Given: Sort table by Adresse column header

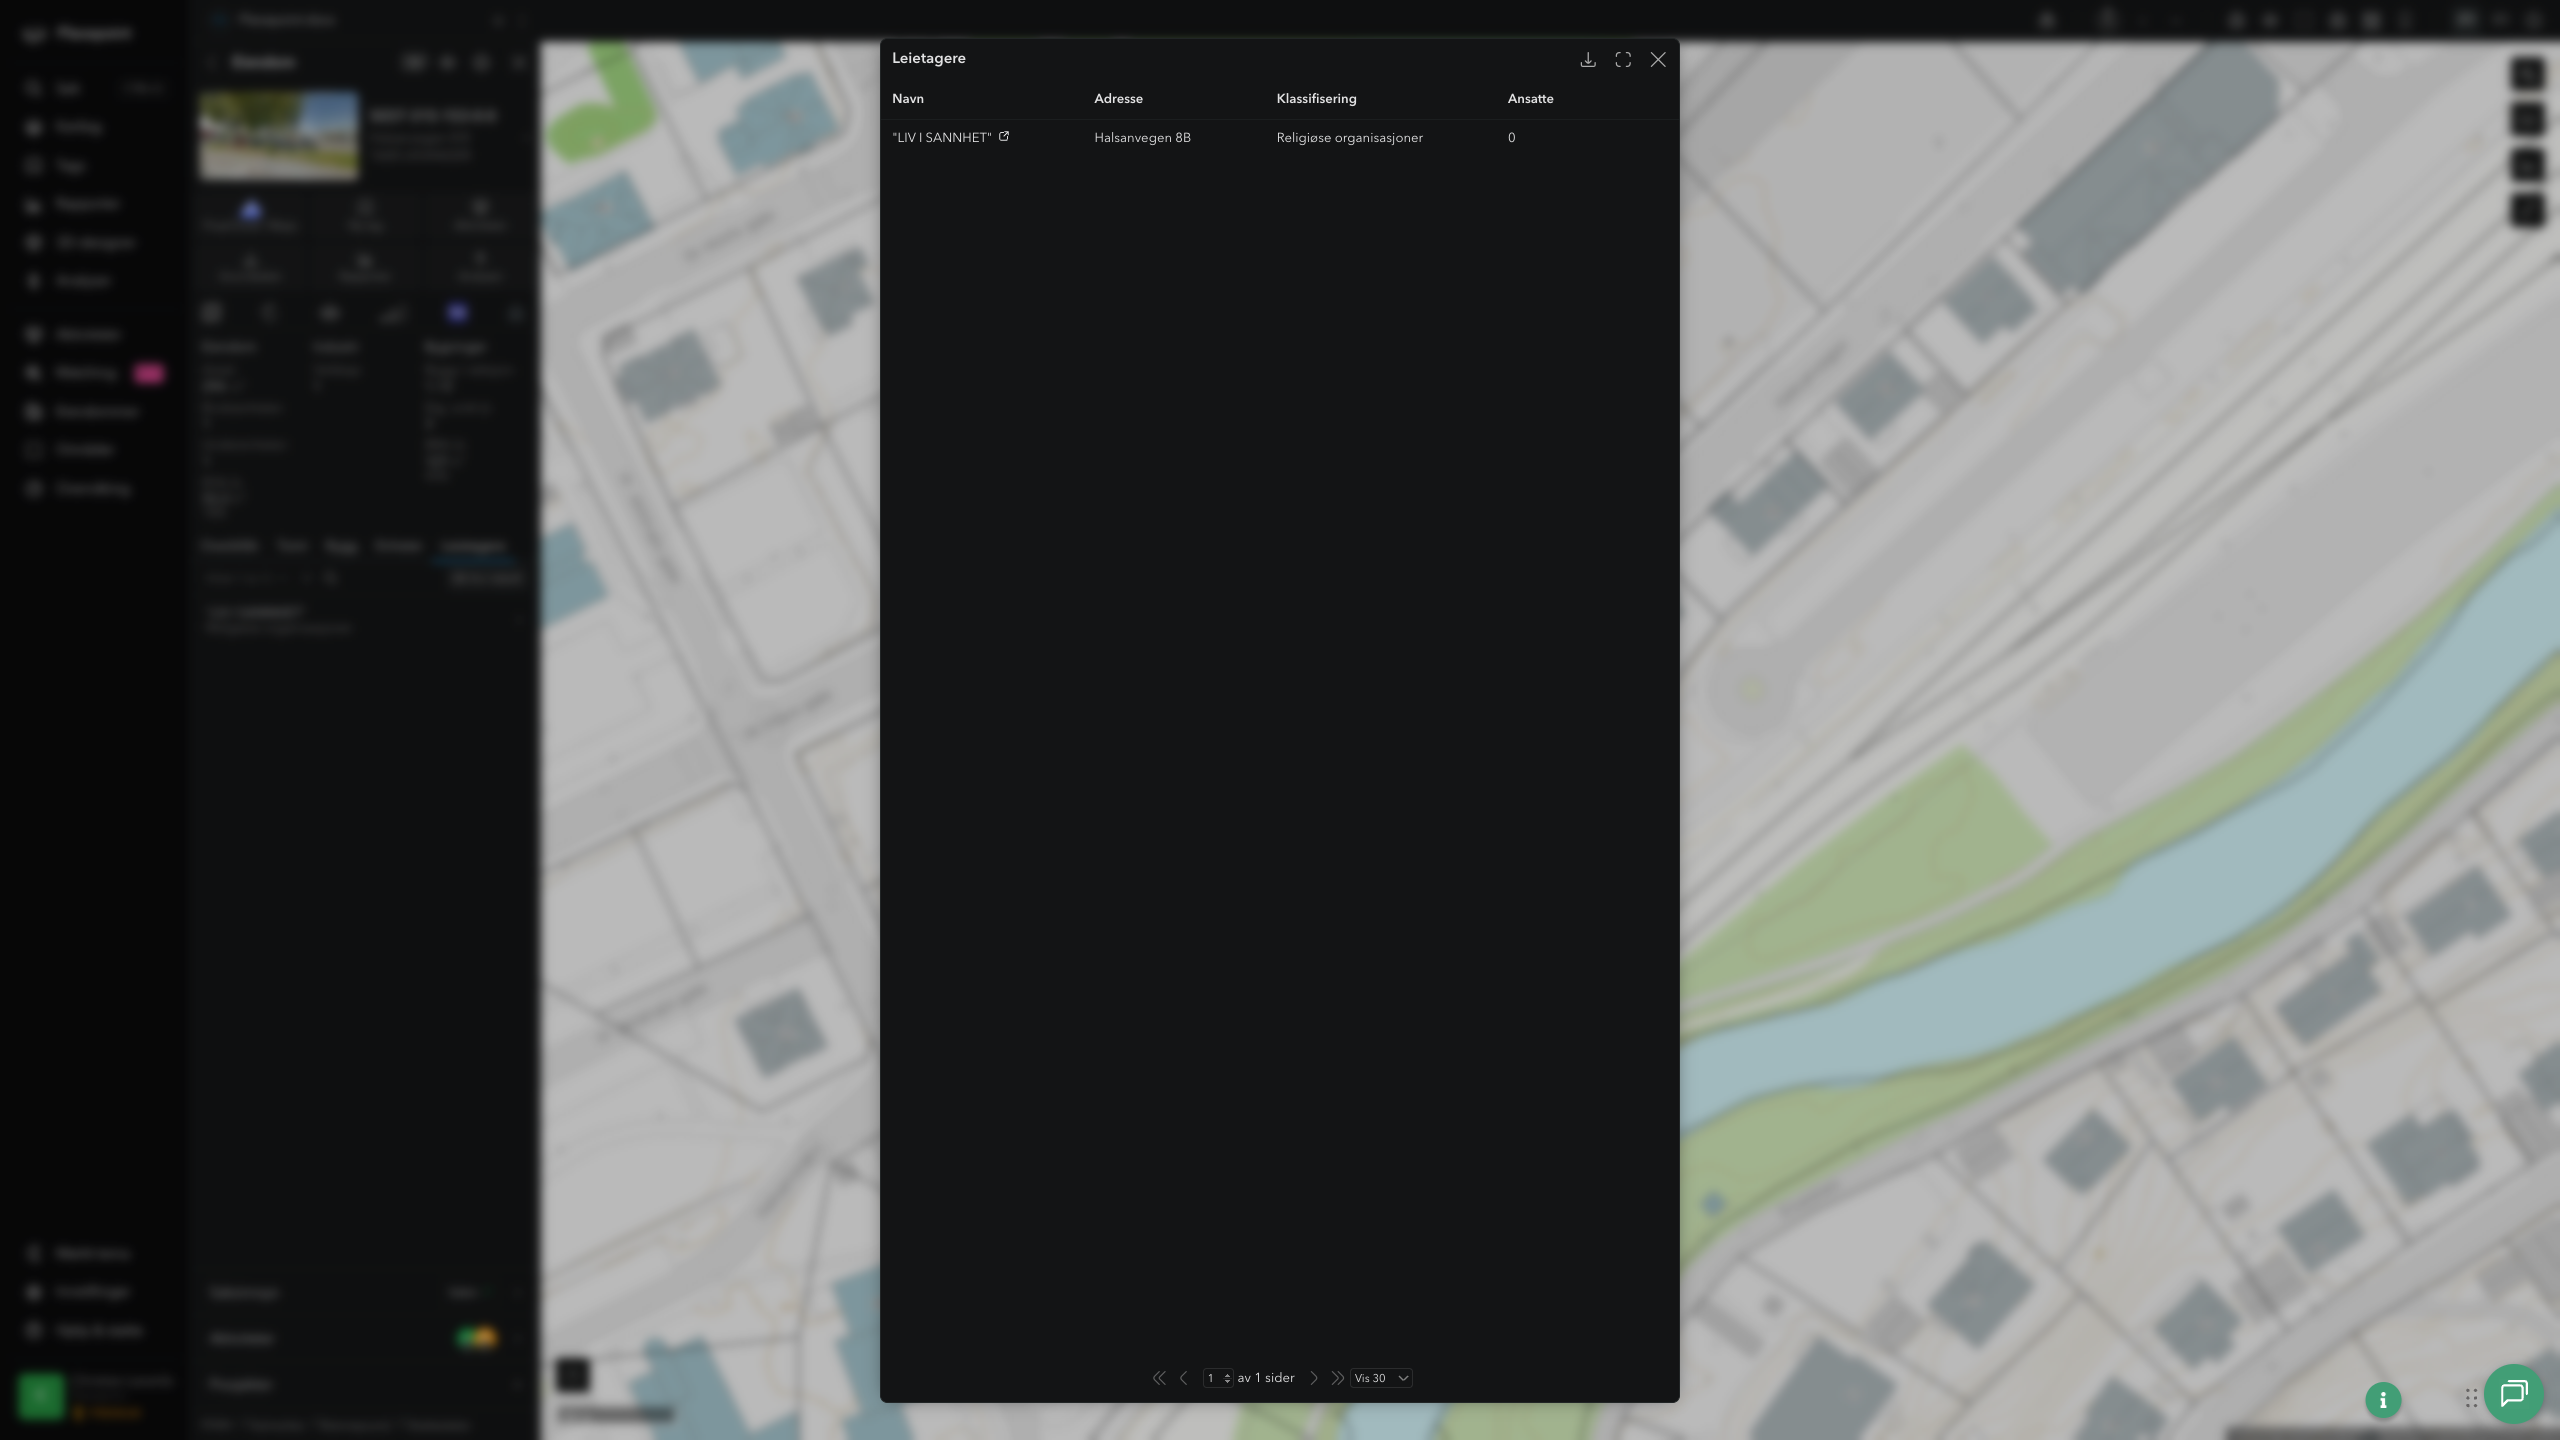Looking at the screenshot, I should [1118, 98].
